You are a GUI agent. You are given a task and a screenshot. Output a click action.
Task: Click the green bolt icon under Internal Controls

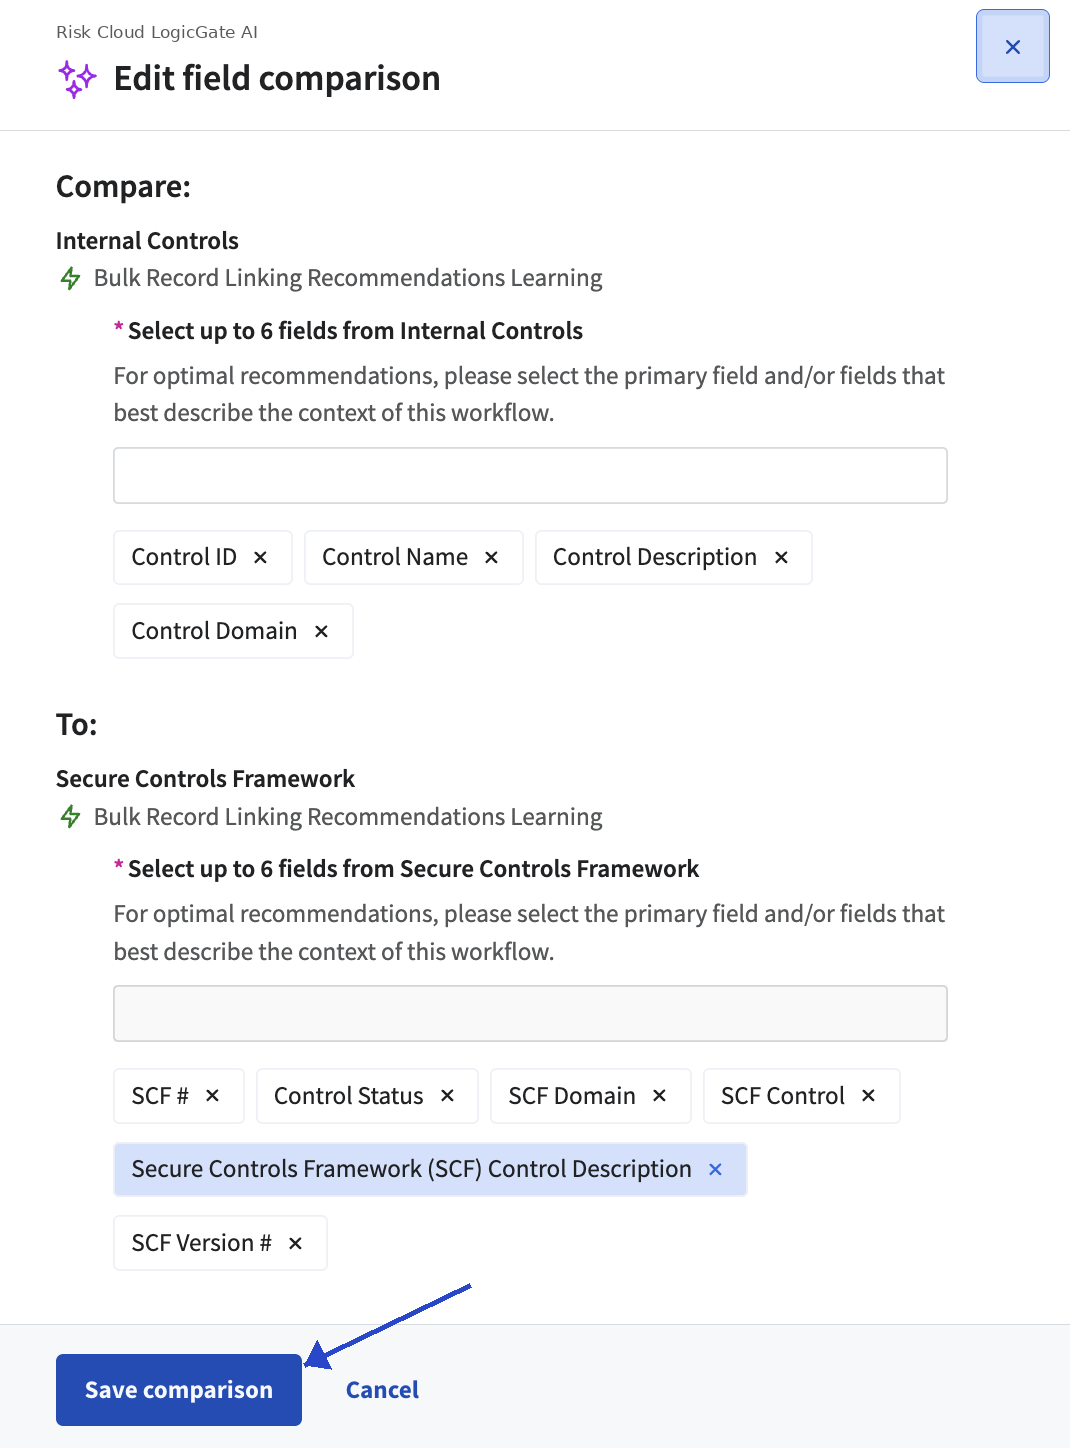(70, 278)
